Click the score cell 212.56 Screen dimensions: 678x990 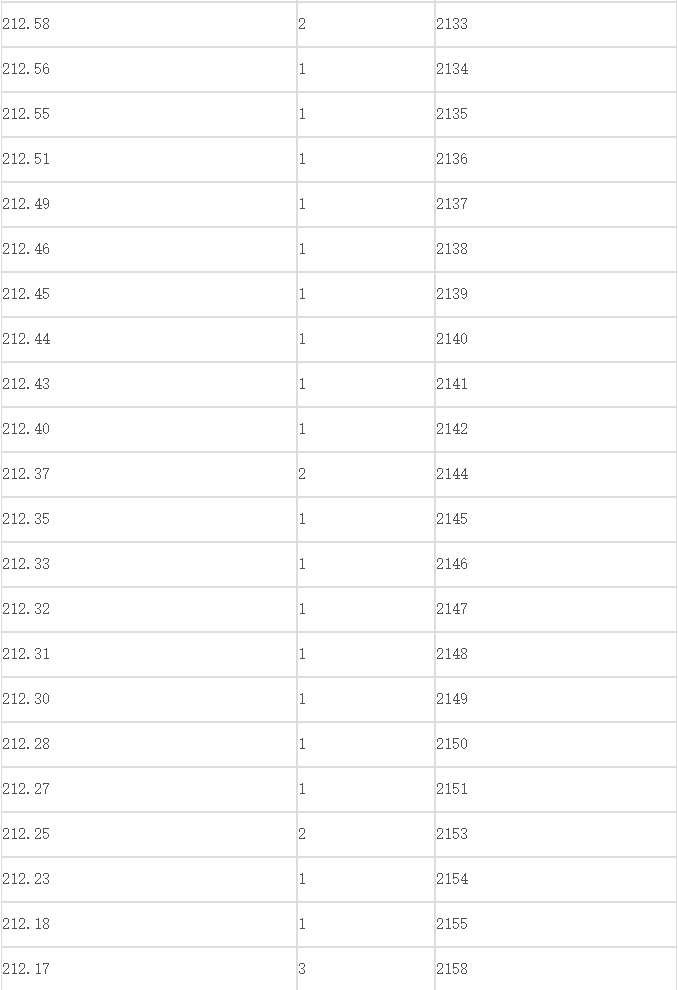click(149, 69)
